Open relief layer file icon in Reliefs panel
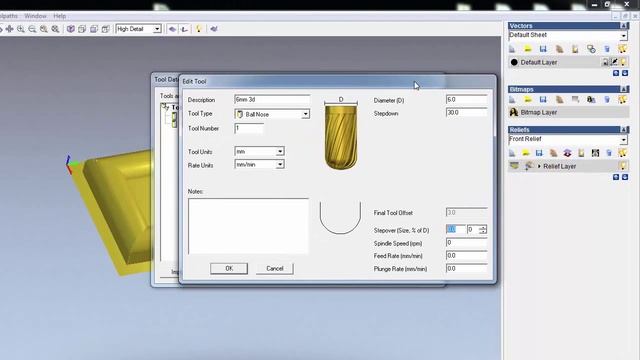Screen dimensions: 640x360 526,153
